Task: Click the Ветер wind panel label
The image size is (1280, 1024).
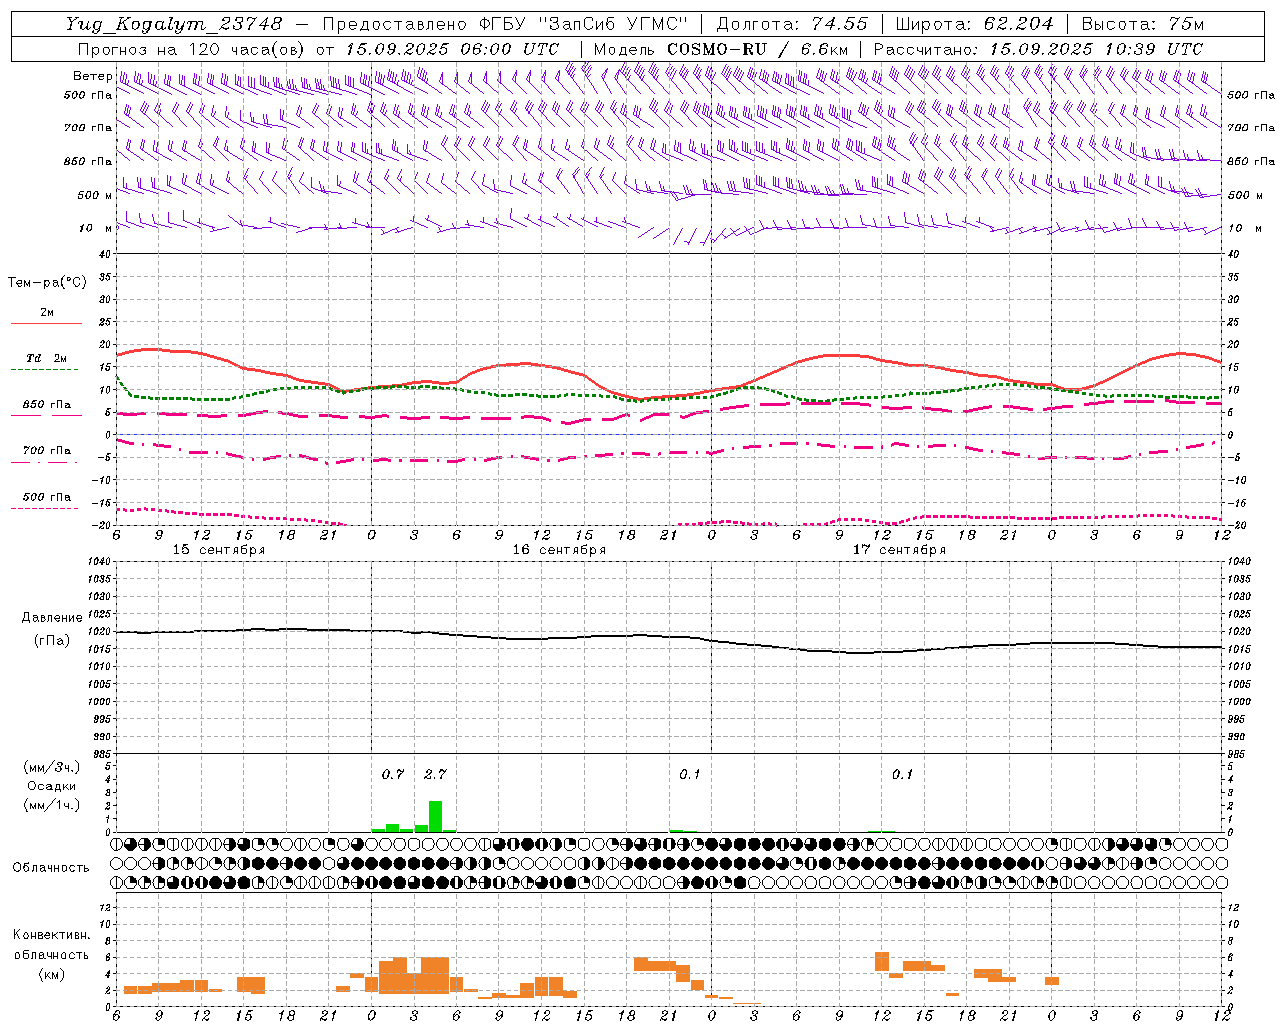Action: point(92,76)
